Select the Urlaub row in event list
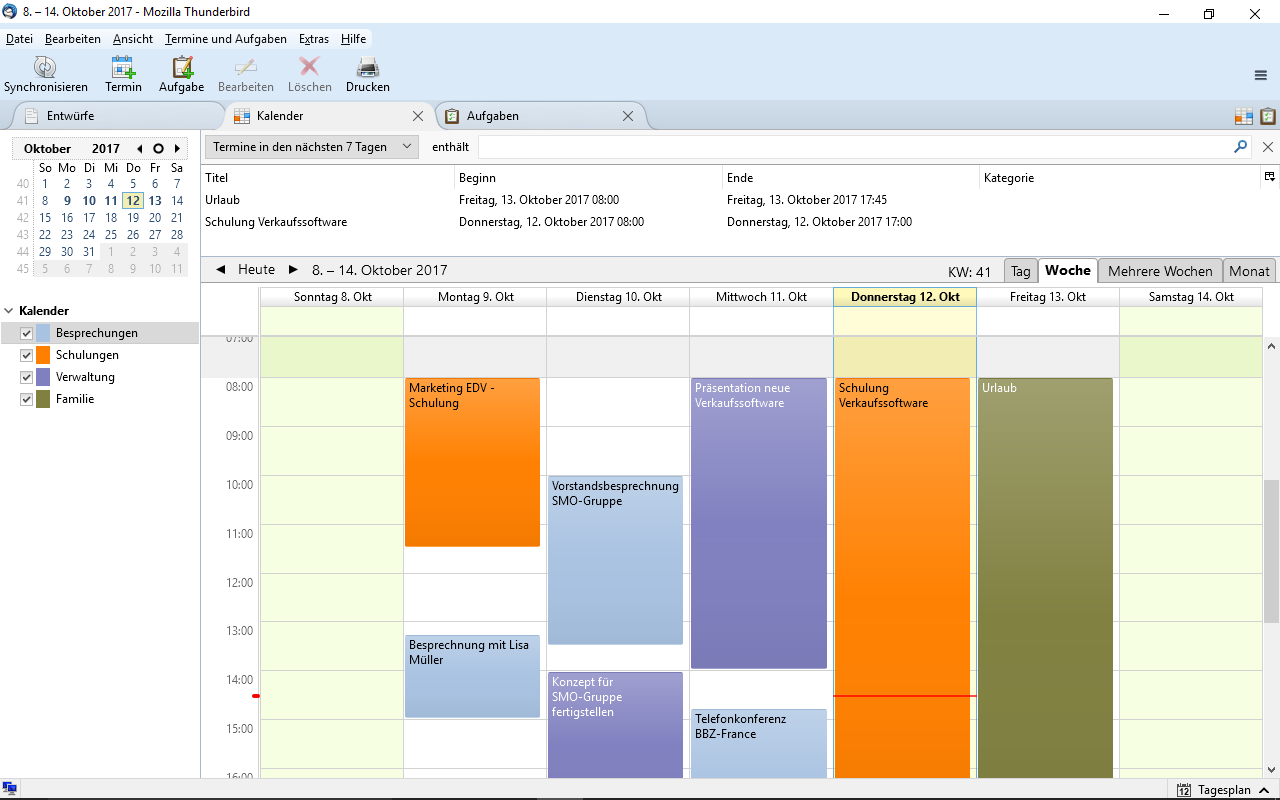Viewport: 1280px width, 800px height. click(740, 200)
